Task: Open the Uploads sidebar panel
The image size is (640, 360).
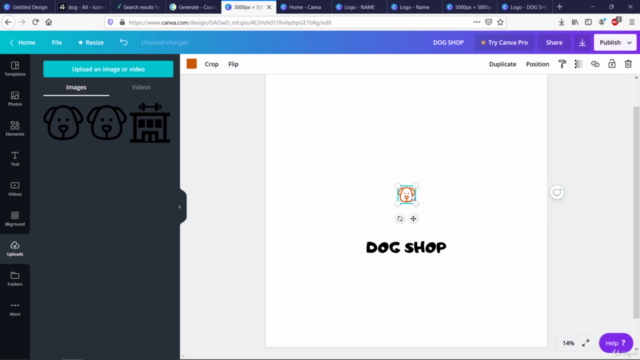Action: [x=15, y=249]
